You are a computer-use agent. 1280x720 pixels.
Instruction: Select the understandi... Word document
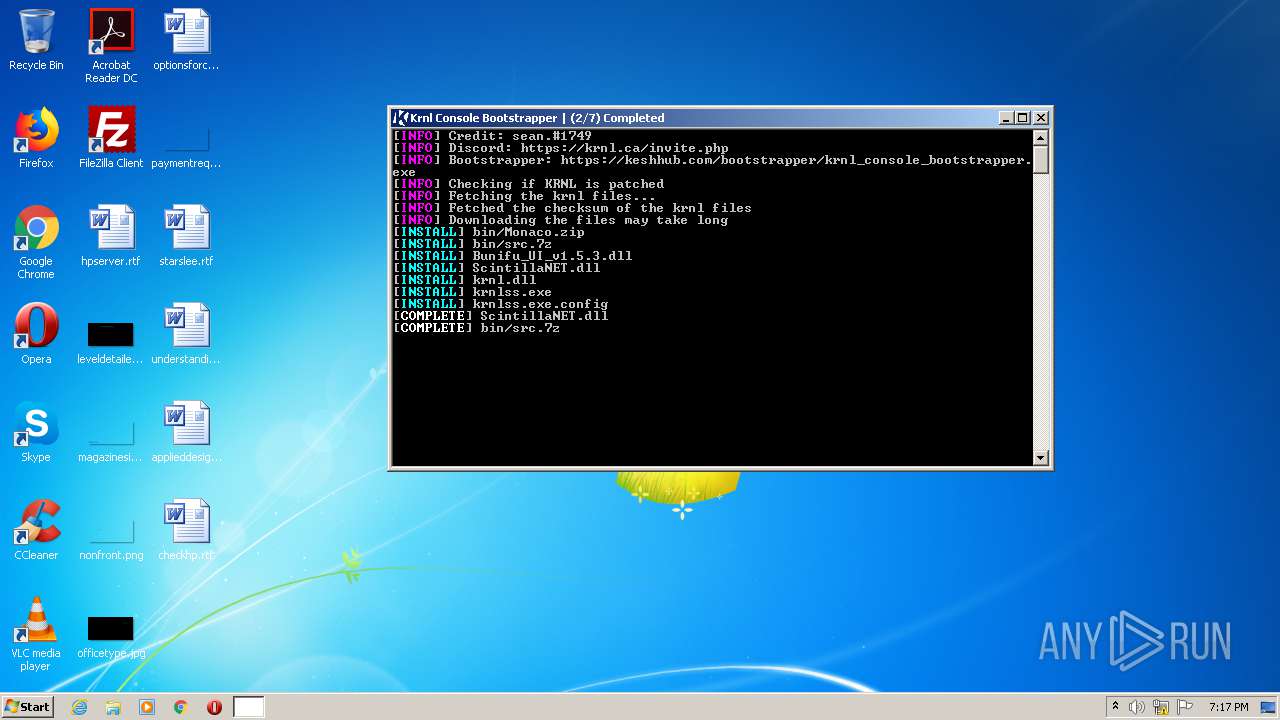186,335
